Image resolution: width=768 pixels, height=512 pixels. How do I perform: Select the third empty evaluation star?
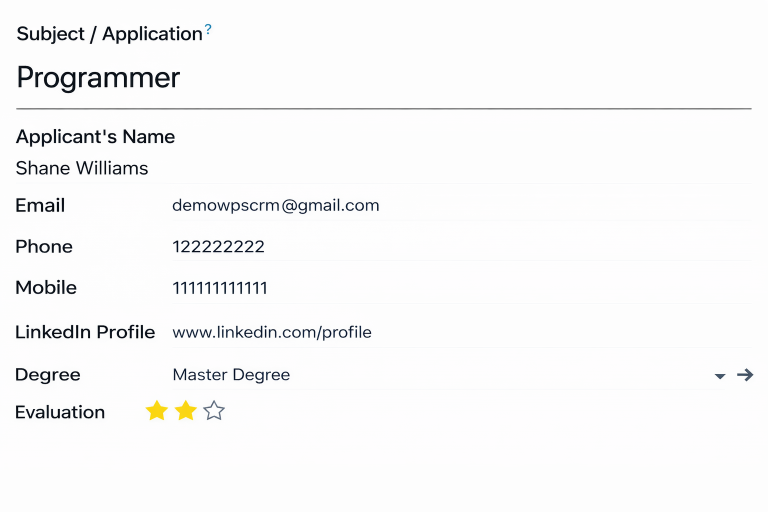[214, 411]
